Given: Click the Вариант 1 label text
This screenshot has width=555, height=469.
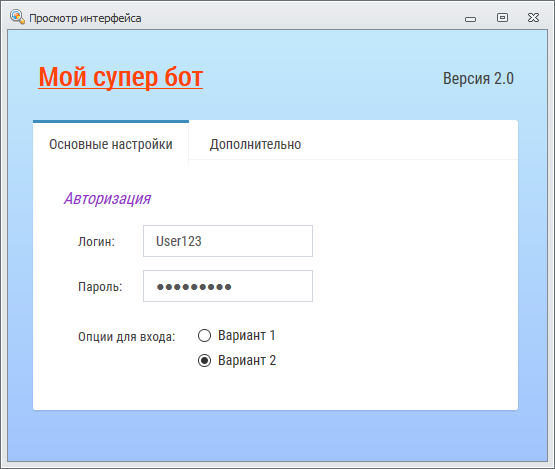Looking at the screenshot, I should click(247, 335).
